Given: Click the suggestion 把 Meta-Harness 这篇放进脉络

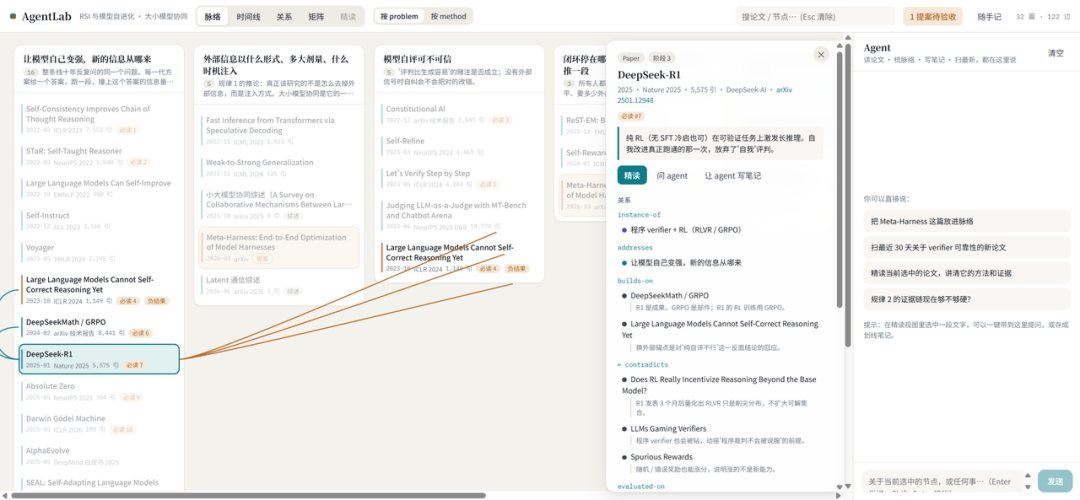Looking at the screenshot, I should (x=966, y=221).
